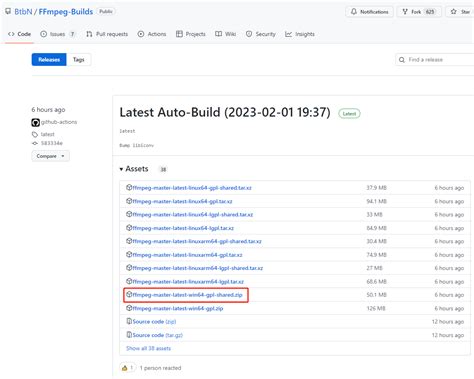Download ffmpeg-master-latest-win64-gpl.zip
The height and width of the screenshot is (379, 474).
pyautogui.click(x=178, y=308)
